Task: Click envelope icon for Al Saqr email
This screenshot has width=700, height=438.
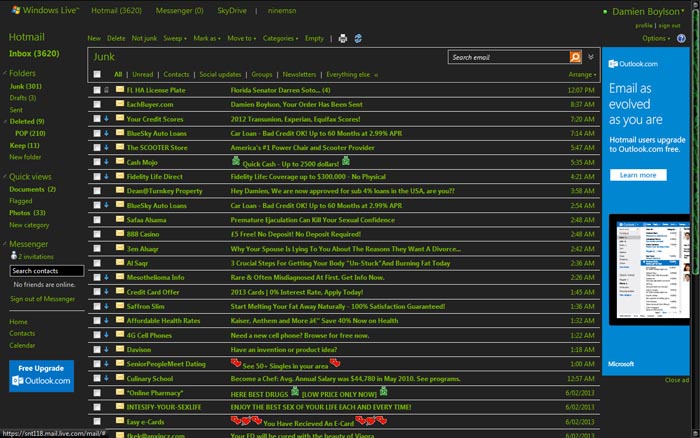Action: (x=120, y=262)
